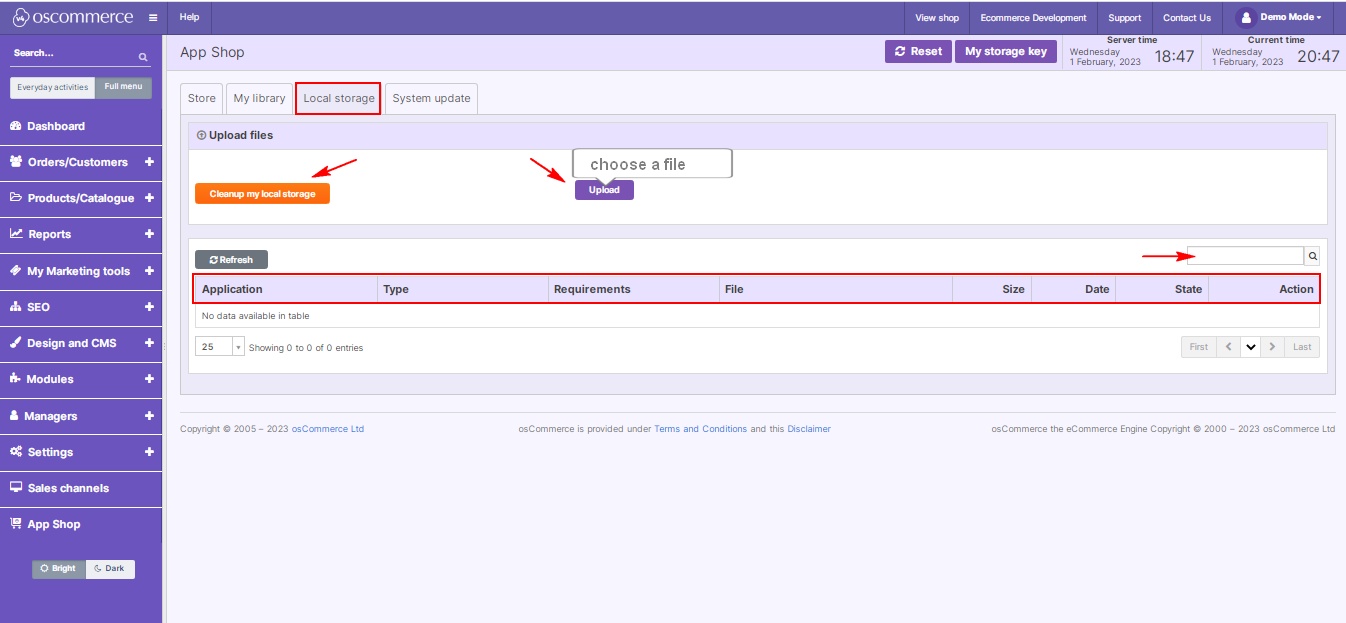Focus the table search input

pos(1245,256)
